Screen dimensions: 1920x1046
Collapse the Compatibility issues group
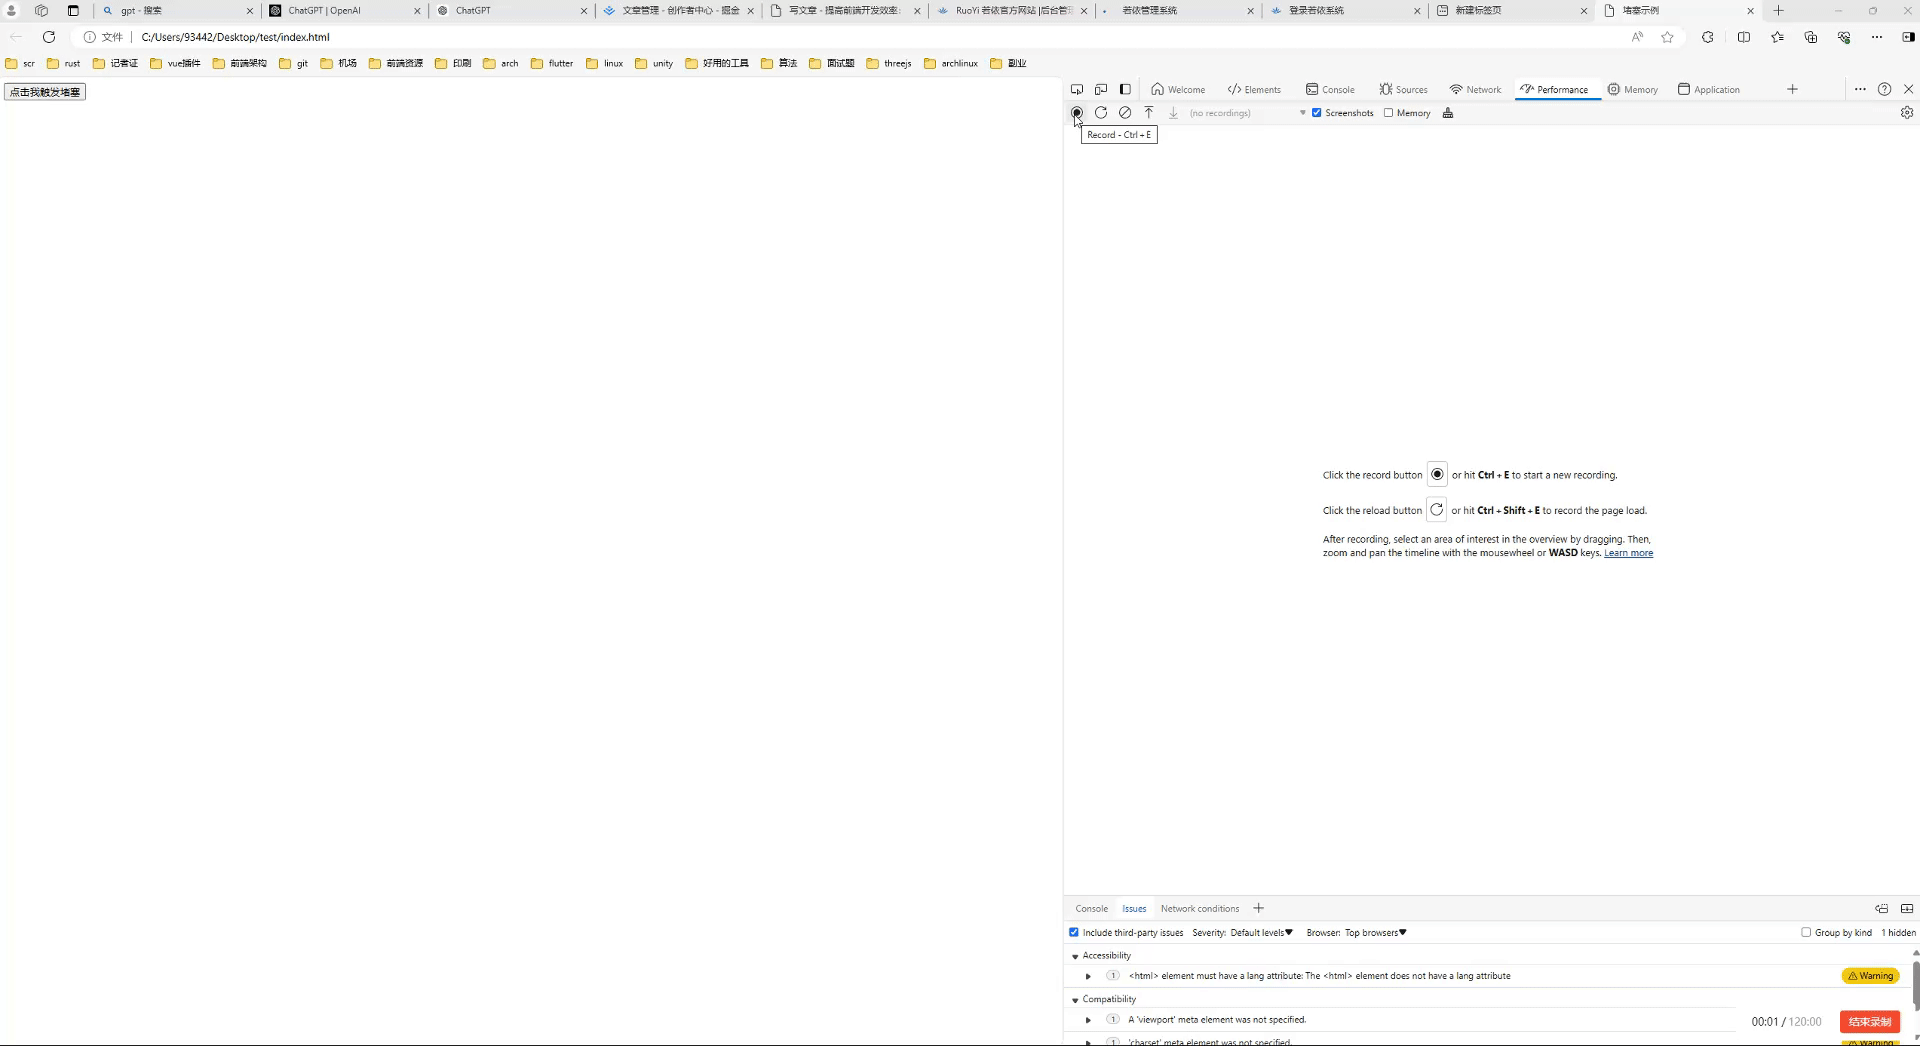pos(1075,999)
